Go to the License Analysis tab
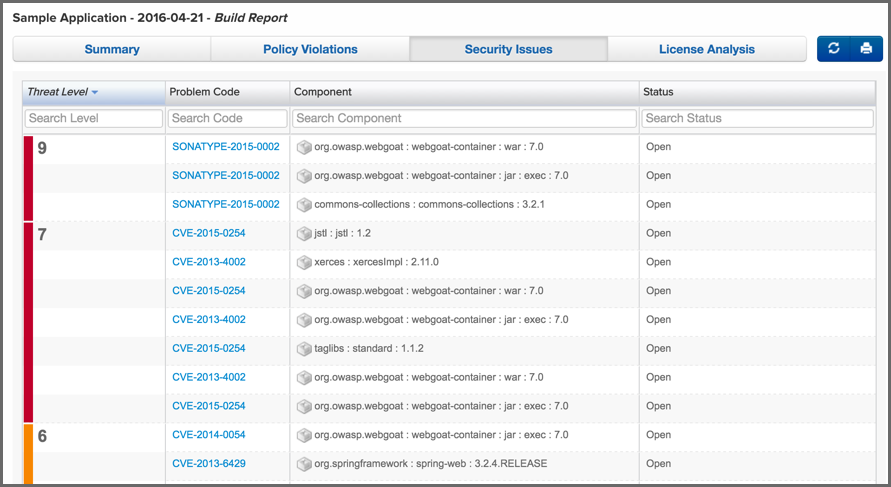The width and height of the screenshot is (891, 487). (x=707, y=49)
